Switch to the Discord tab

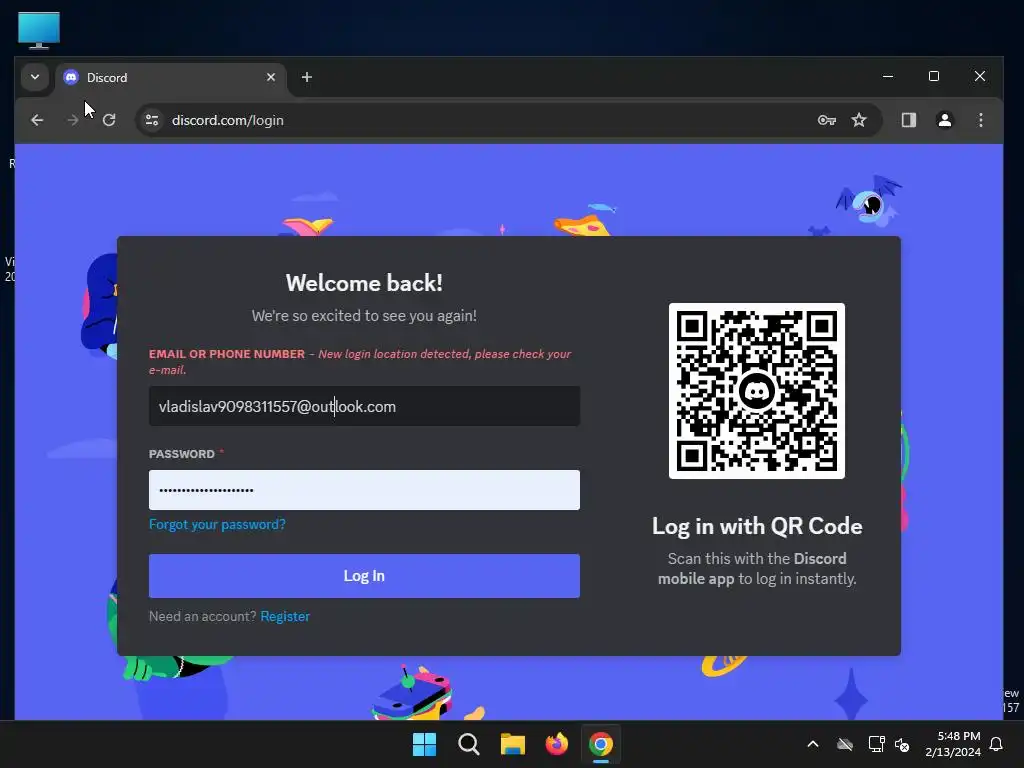pyautogui.click(x=170, y=78)
